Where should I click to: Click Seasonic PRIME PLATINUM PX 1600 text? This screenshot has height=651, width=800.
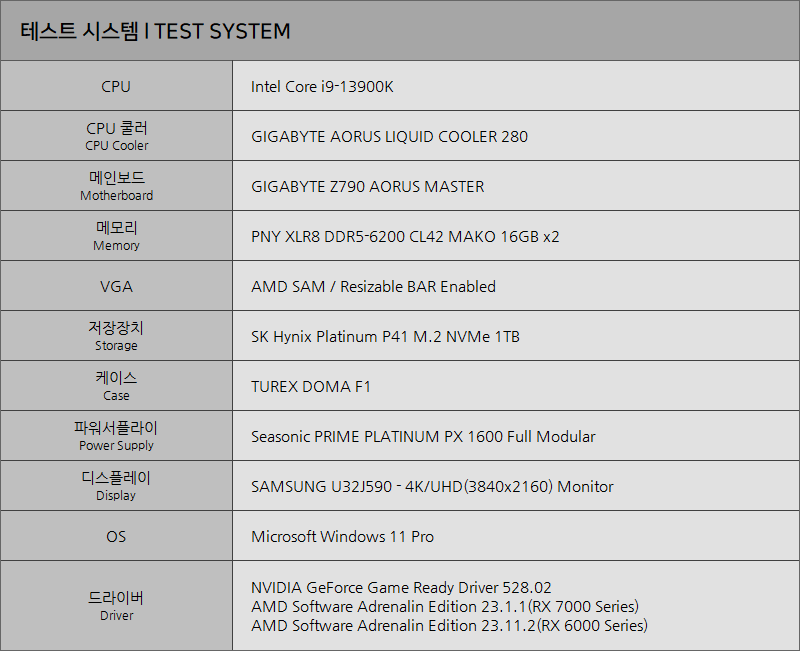click(423, 437)
